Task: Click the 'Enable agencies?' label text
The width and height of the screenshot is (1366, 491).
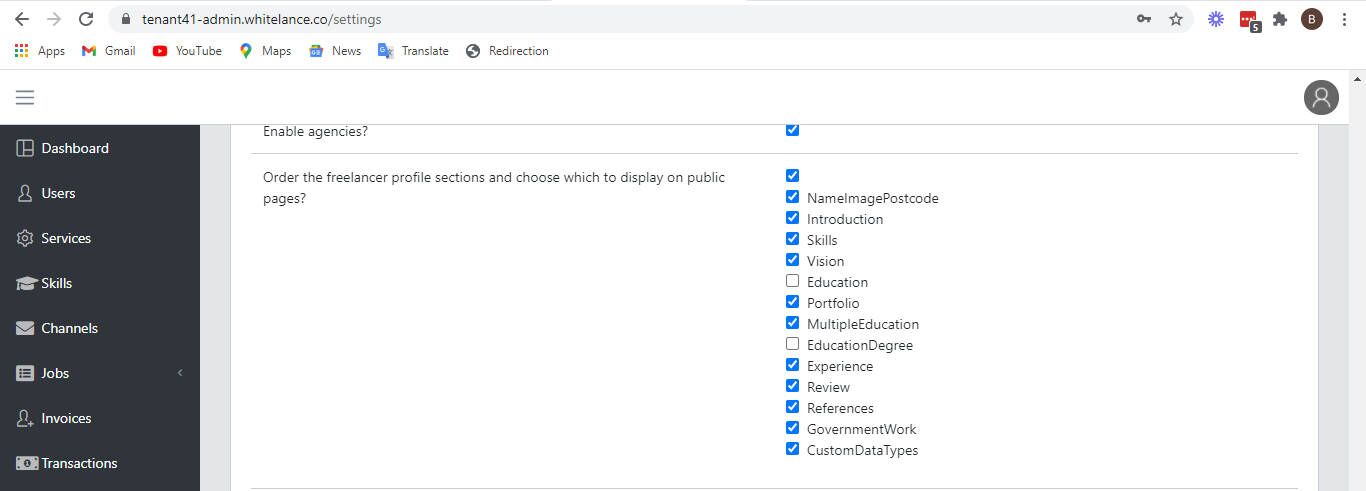Action: click(315, 131)
